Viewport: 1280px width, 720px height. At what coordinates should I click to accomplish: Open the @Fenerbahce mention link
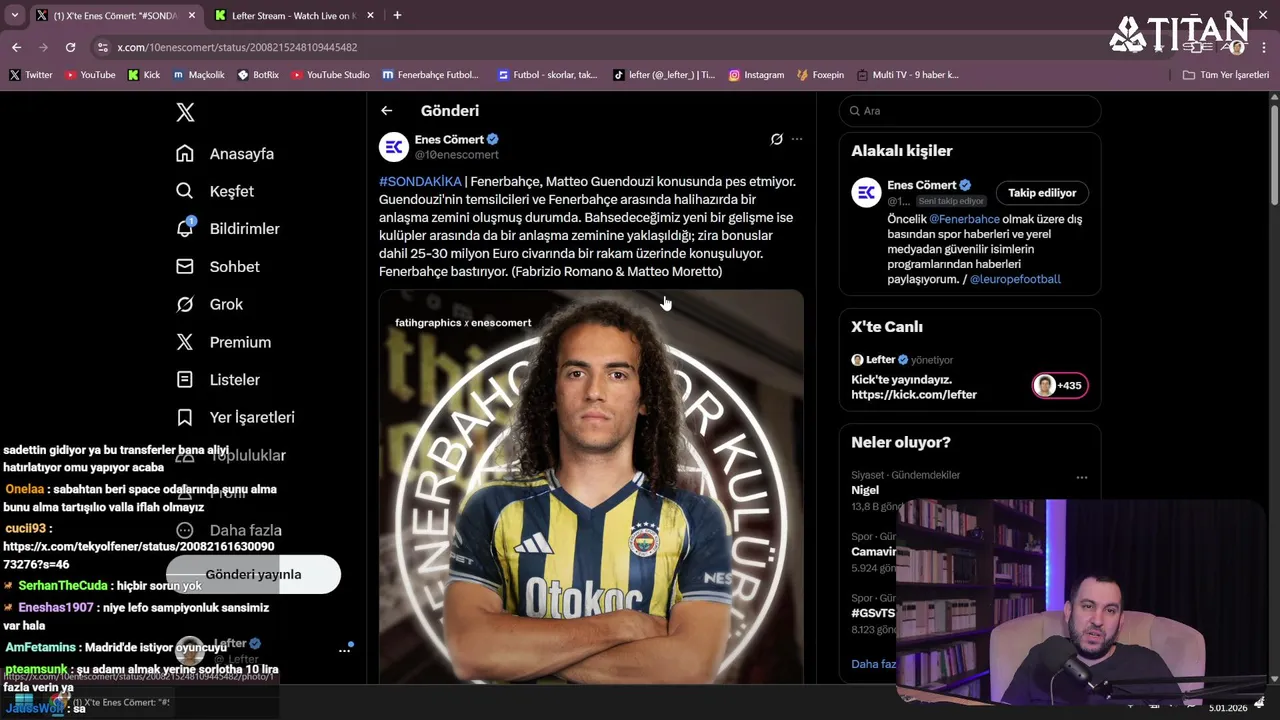964,219
